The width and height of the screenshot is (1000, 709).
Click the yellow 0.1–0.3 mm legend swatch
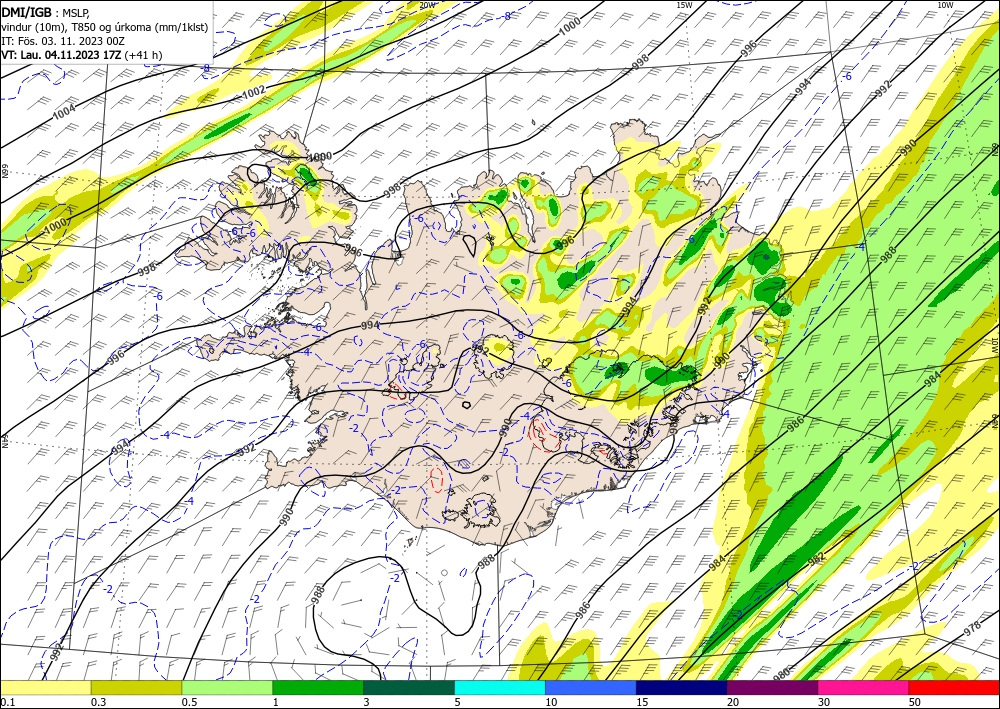click(x=46, y=688)
